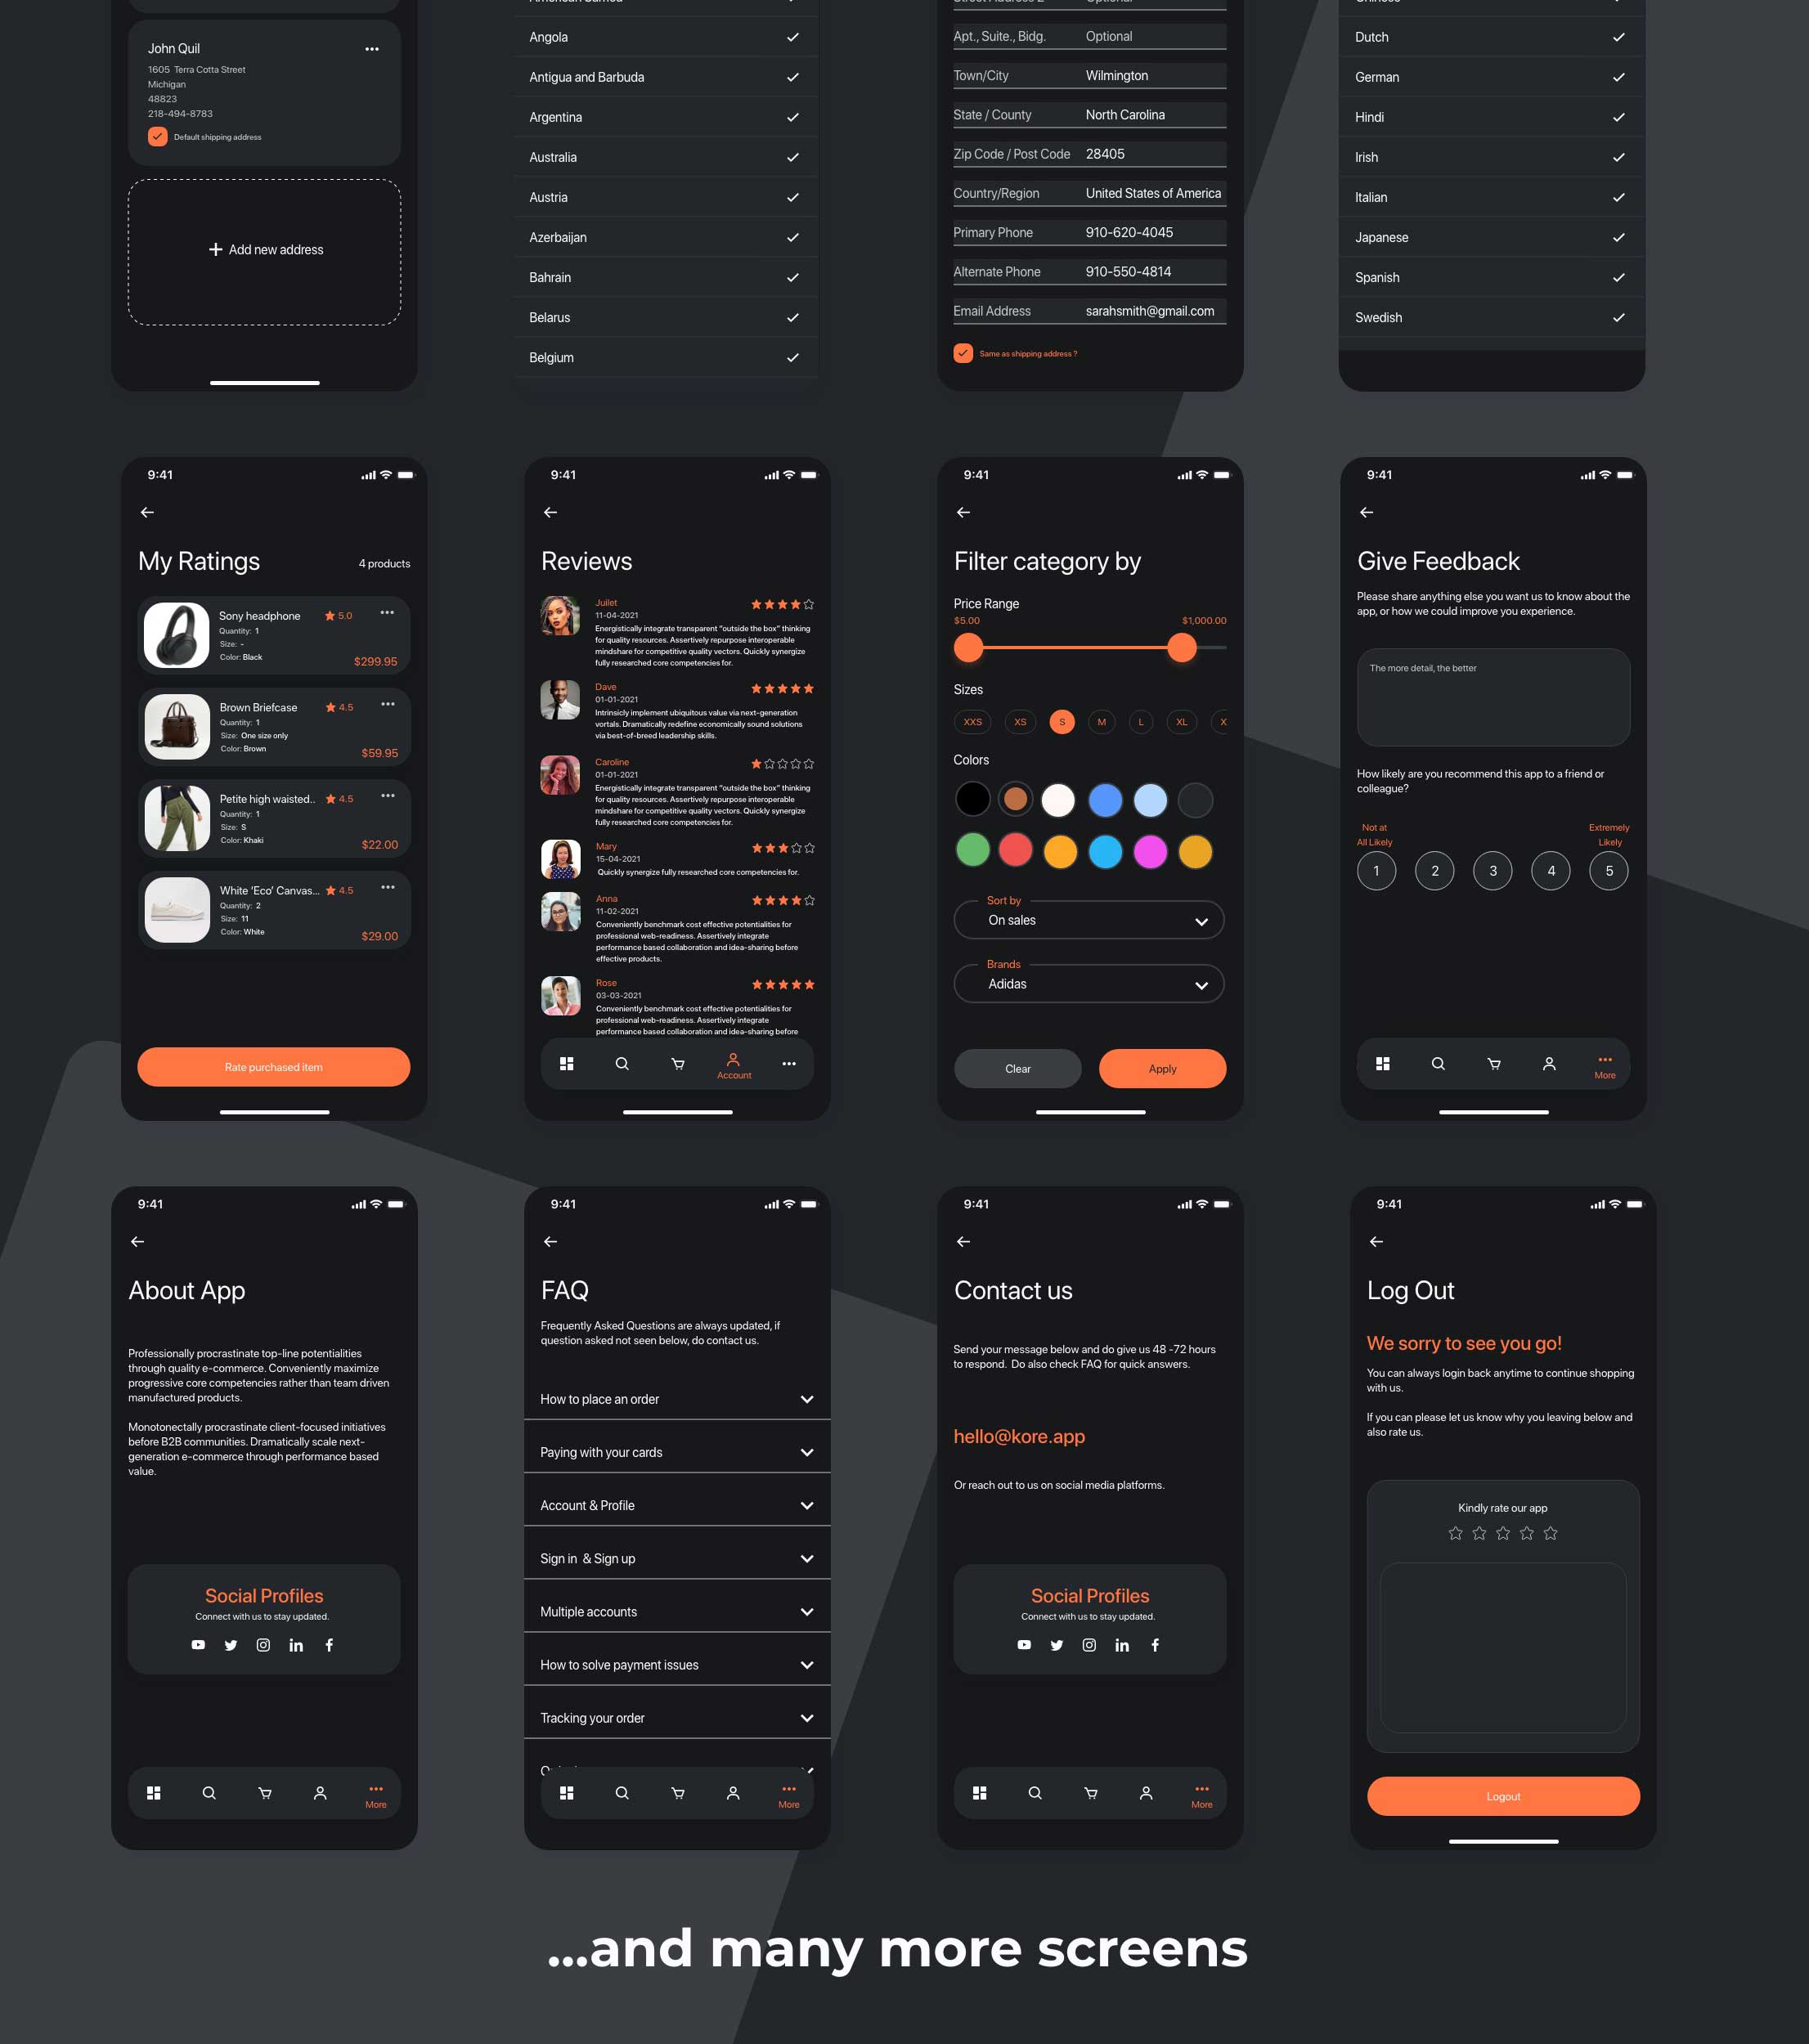Image resolution: width=1809 pixels, height=2044 pixels.
Task: Click the back arrow on Reviews screen
Action: point(550,512)
